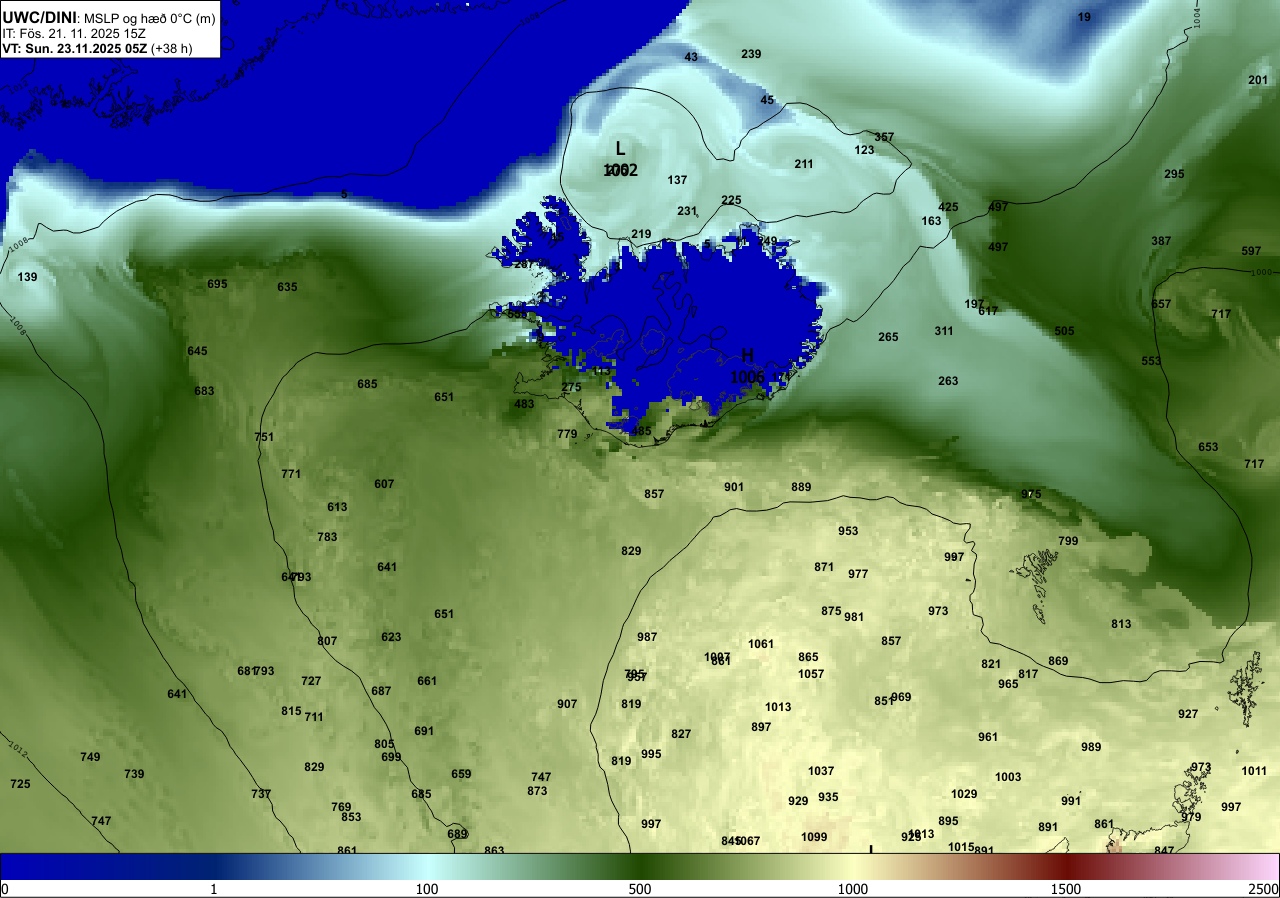This screenshot has height=898, width=1280.
Task: Click the height value 907
Action: point(567,704)
